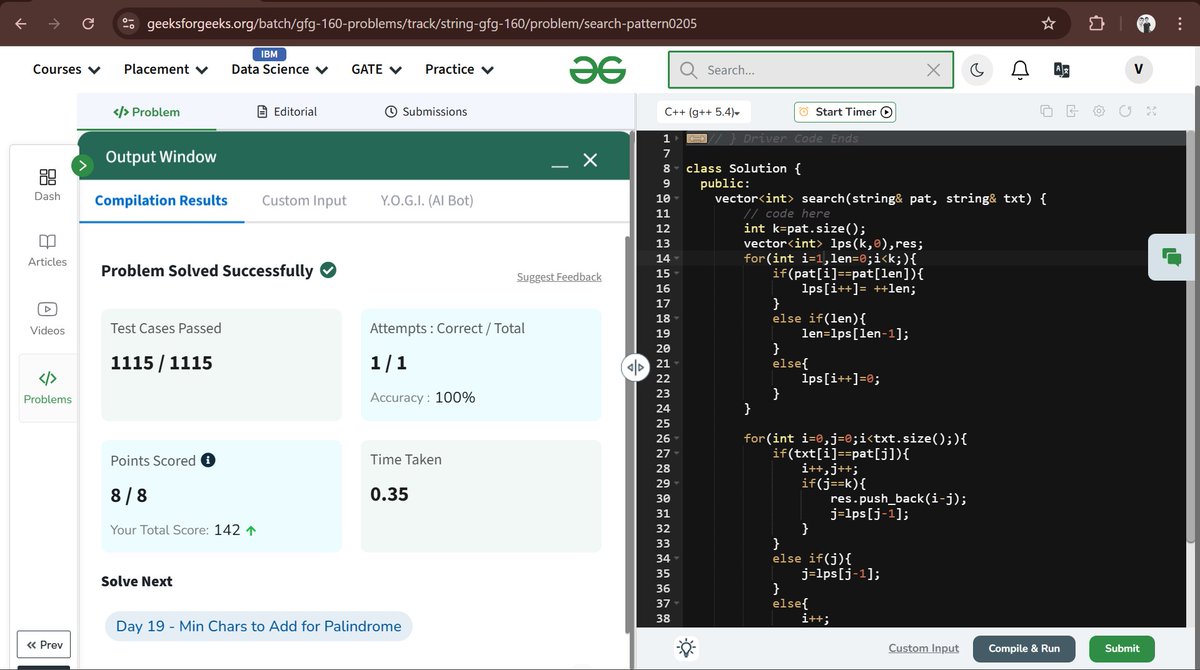Click the green arrow sidebar expander
The height and width of the screenshot is (670, 1200).
[x=82, y=166]
